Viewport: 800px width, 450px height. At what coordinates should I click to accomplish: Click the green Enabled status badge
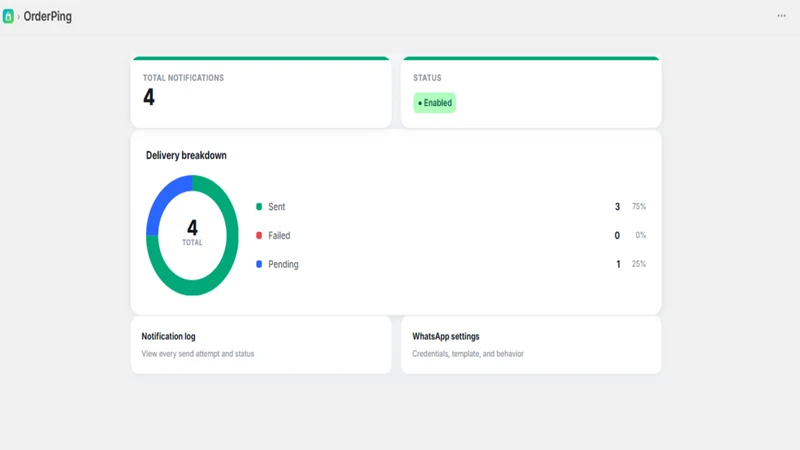[435, 103]
